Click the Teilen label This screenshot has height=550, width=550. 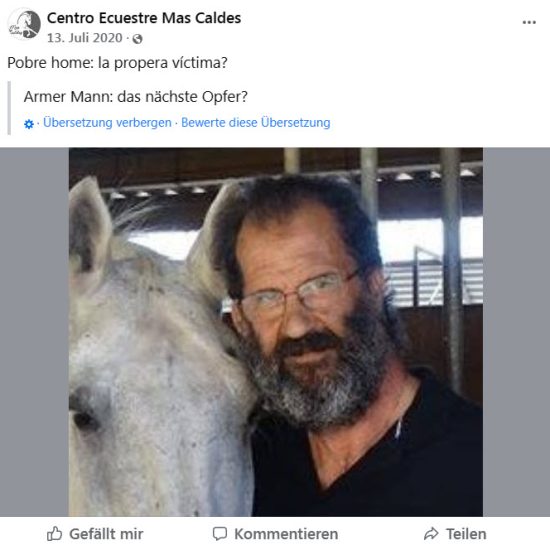pyautogui.click(x=466, y=534)
